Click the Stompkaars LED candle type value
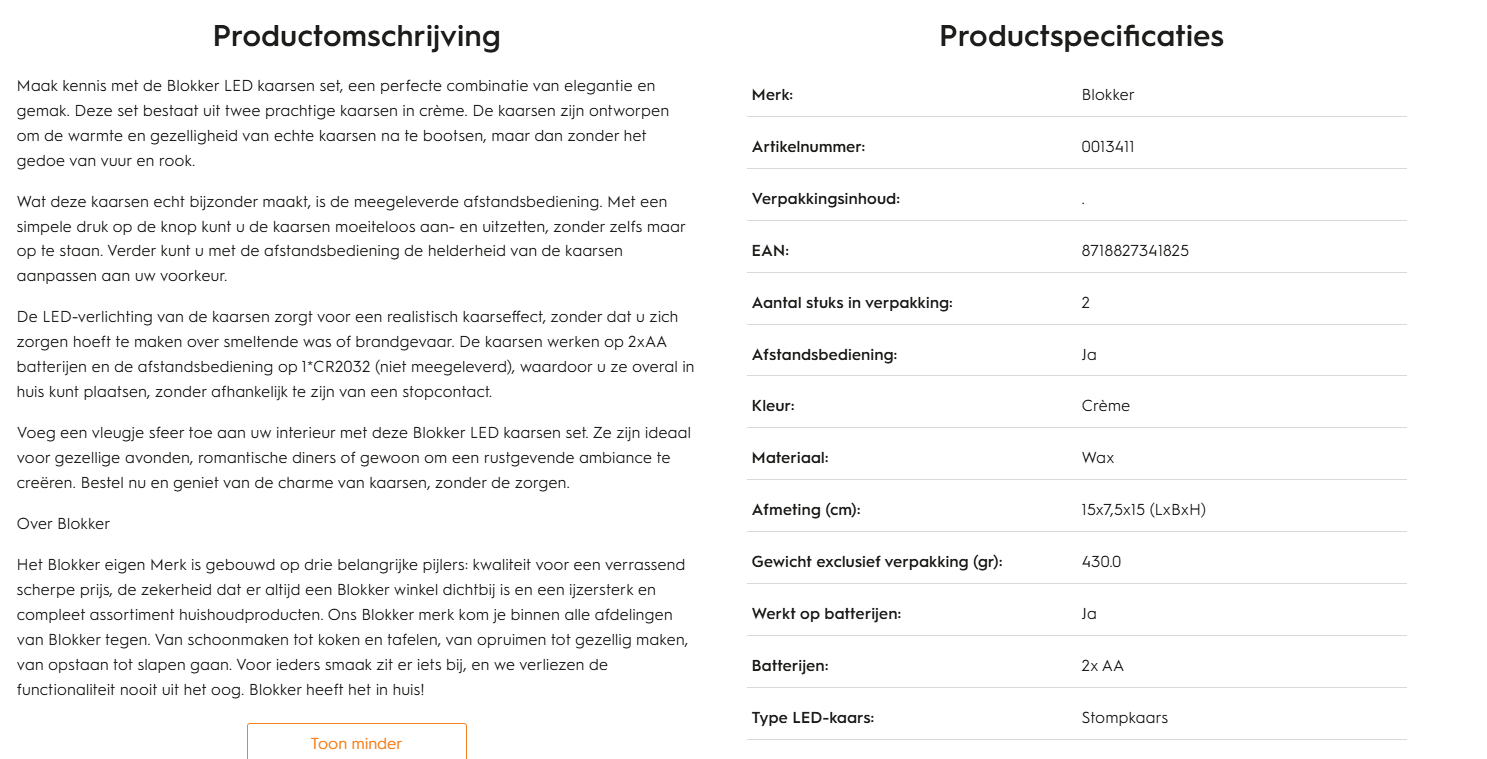Viewport: 1487px width, 759px height. pos(1124,718)
